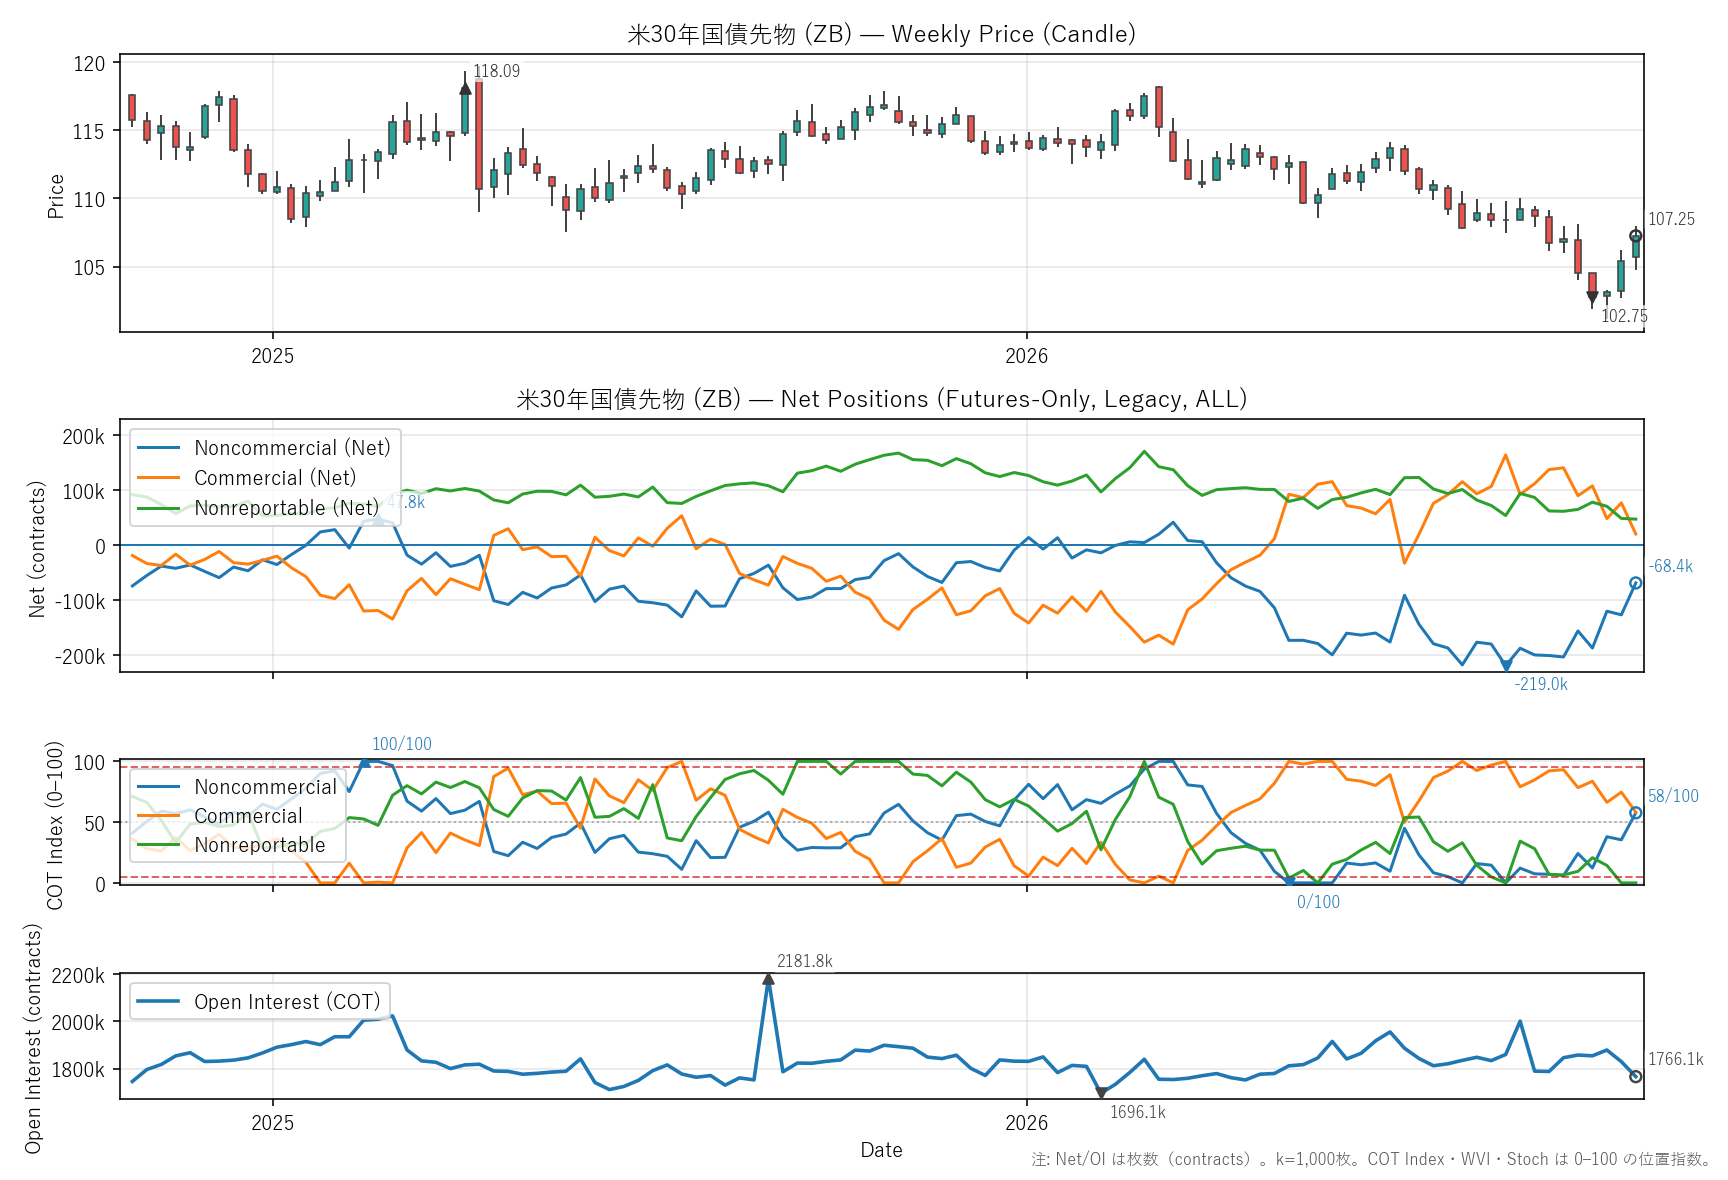1728x1180 pixels.
Task: Select the "-219.0k" net position annotation
Action: [x=1541, y=684]
